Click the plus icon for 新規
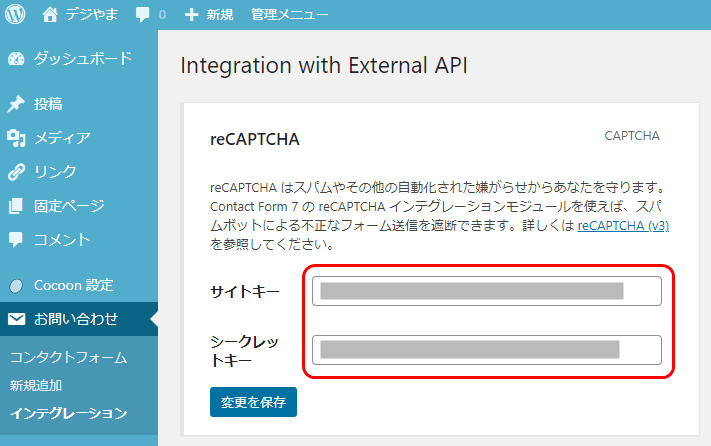 point(191,15)
